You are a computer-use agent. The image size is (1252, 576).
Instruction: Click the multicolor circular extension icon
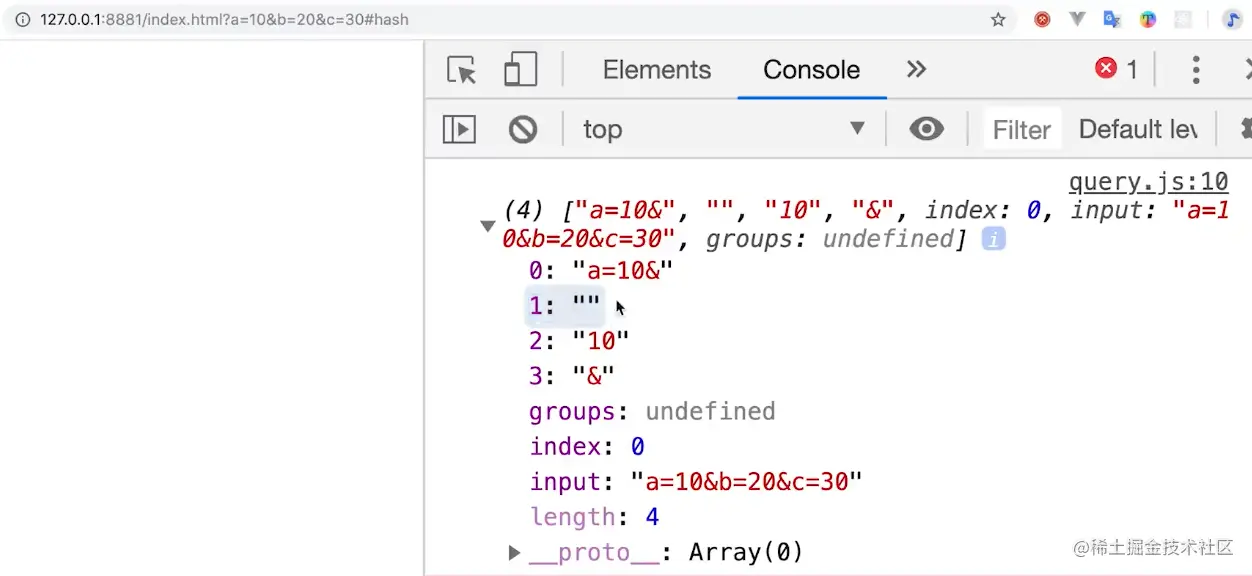1148,19
